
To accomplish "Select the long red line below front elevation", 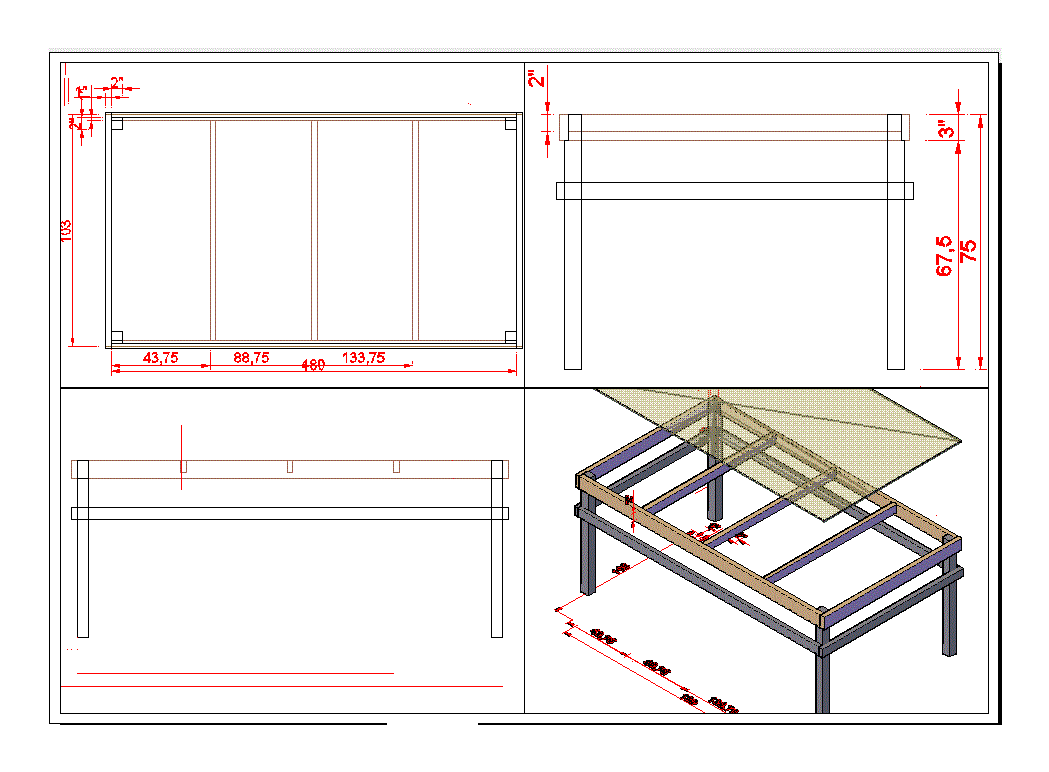I will point(282,687).
